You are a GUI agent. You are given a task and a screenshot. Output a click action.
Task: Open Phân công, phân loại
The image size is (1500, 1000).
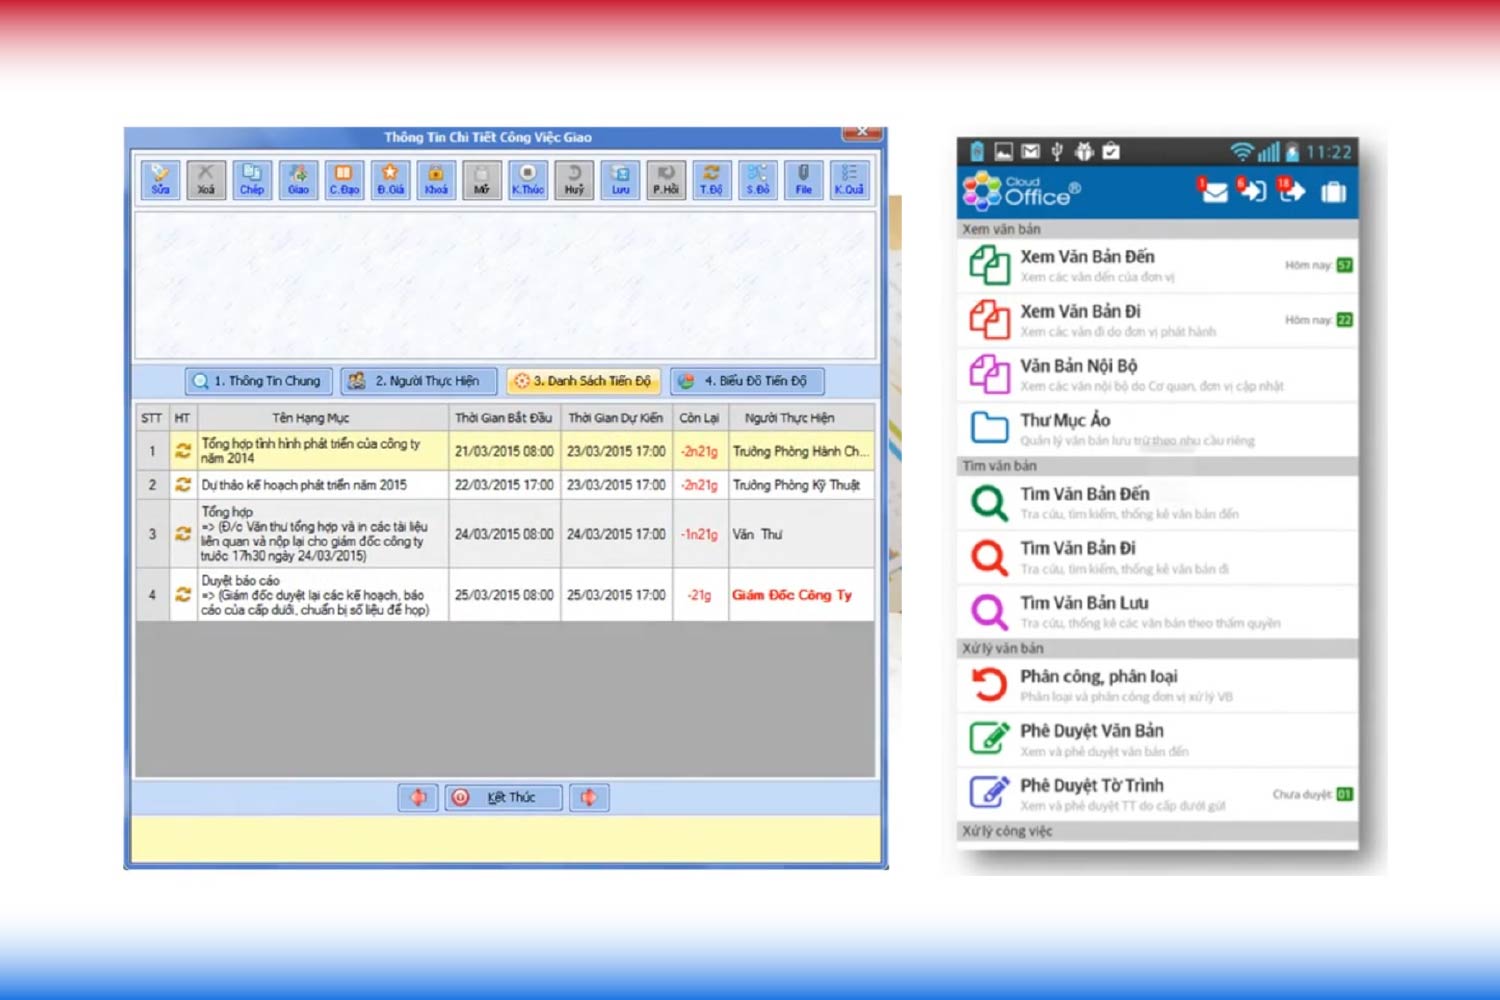click(x=1157, y=685)
